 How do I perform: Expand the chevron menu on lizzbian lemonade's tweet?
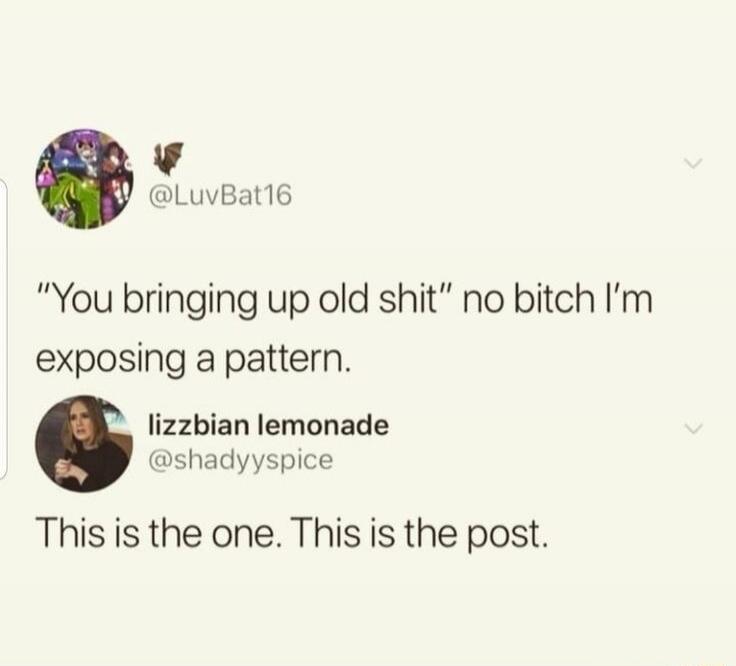[x=693, y=429]
